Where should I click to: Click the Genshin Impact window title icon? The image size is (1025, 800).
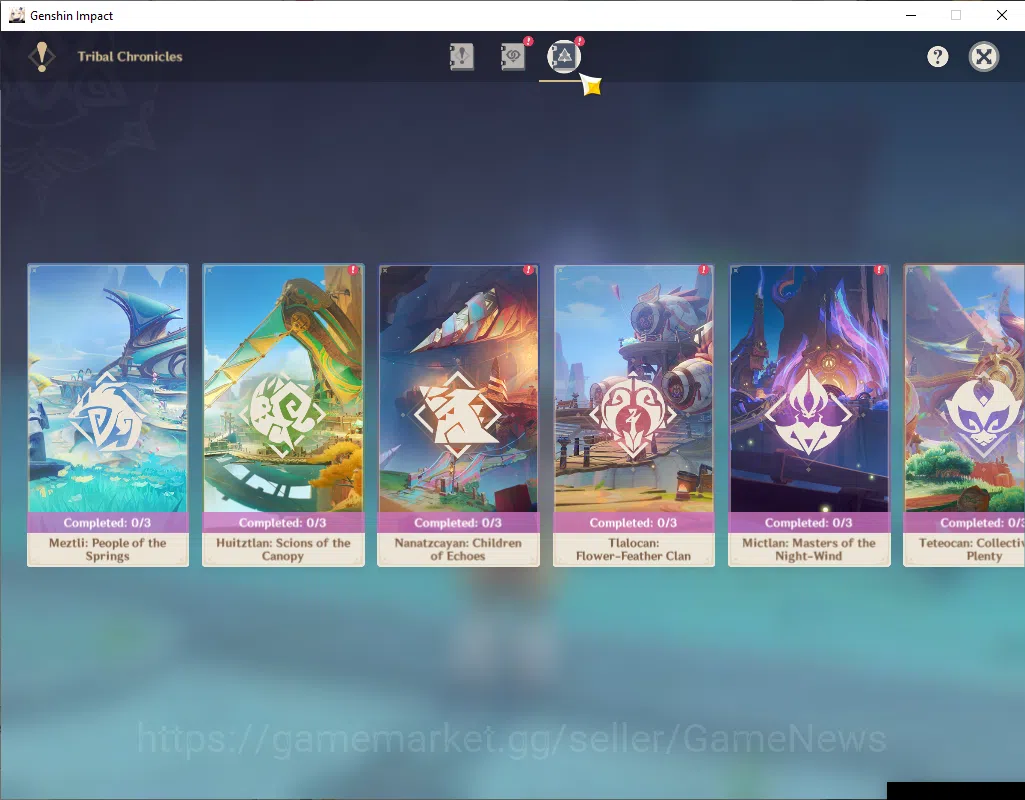[17, 15]
